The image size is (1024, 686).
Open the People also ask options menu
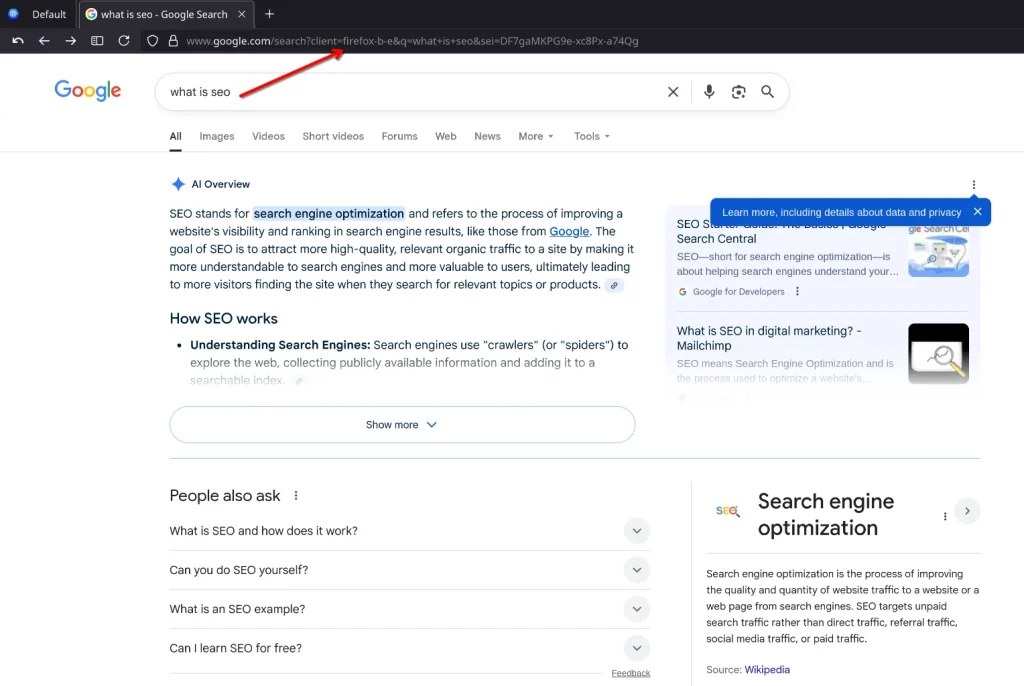[x=296, y=496]
